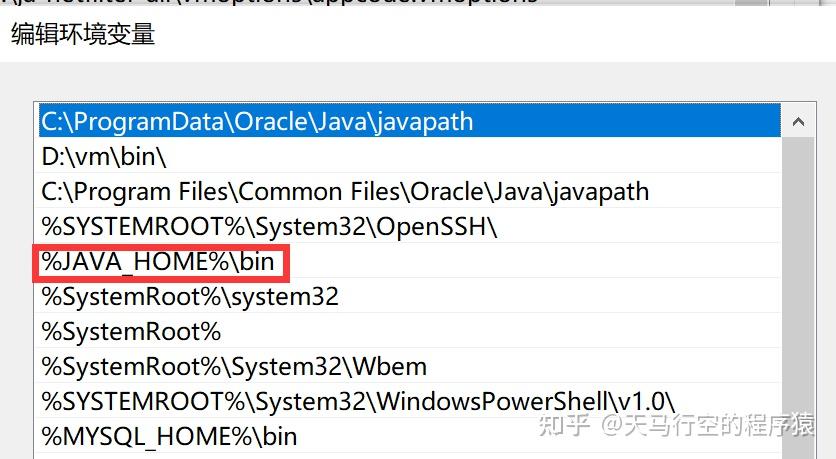Select the C:\ProgramData\Oracle\Java\javapath entry
The height and width of the screenshot is (459, 836).
point(257,121)
